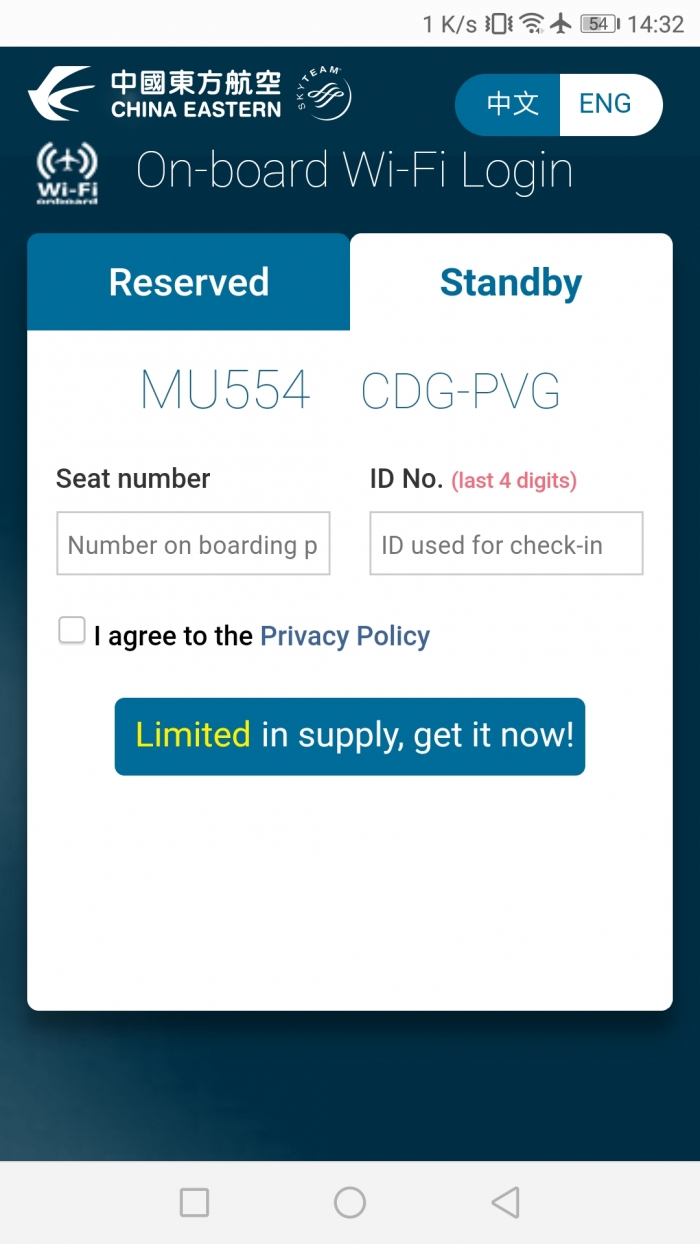Tap the SkyTeam alliance logo
Viewport: 700px width, 1244px height.
pos(326,95)
